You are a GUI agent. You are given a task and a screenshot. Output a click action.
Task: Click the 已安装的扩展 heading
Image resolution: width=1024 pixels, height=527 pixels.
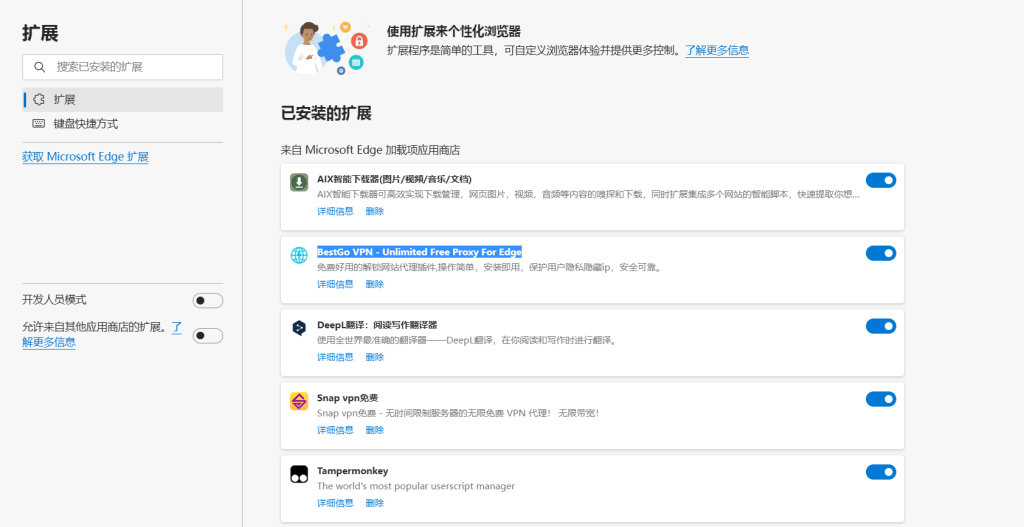point(326,114)
